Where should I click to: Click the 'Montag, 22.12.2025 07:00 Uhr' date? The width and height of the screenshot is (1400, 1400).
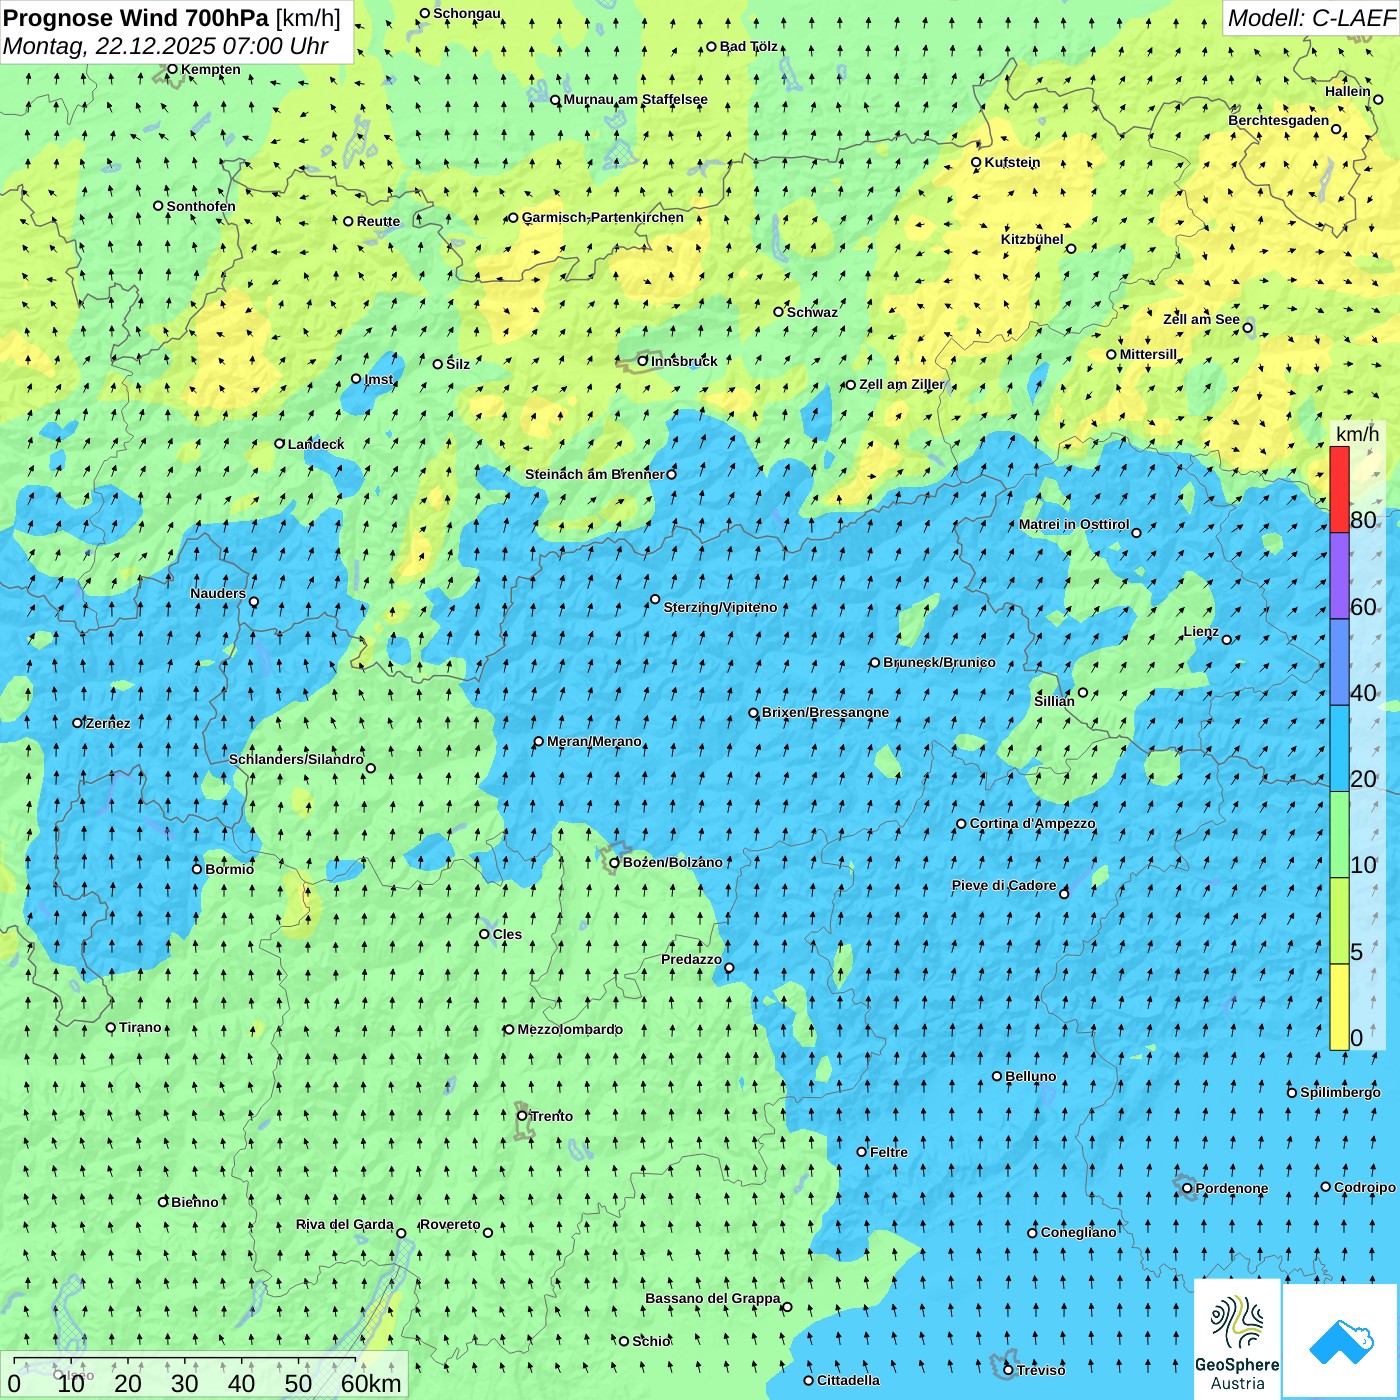[x=165, y=46]
